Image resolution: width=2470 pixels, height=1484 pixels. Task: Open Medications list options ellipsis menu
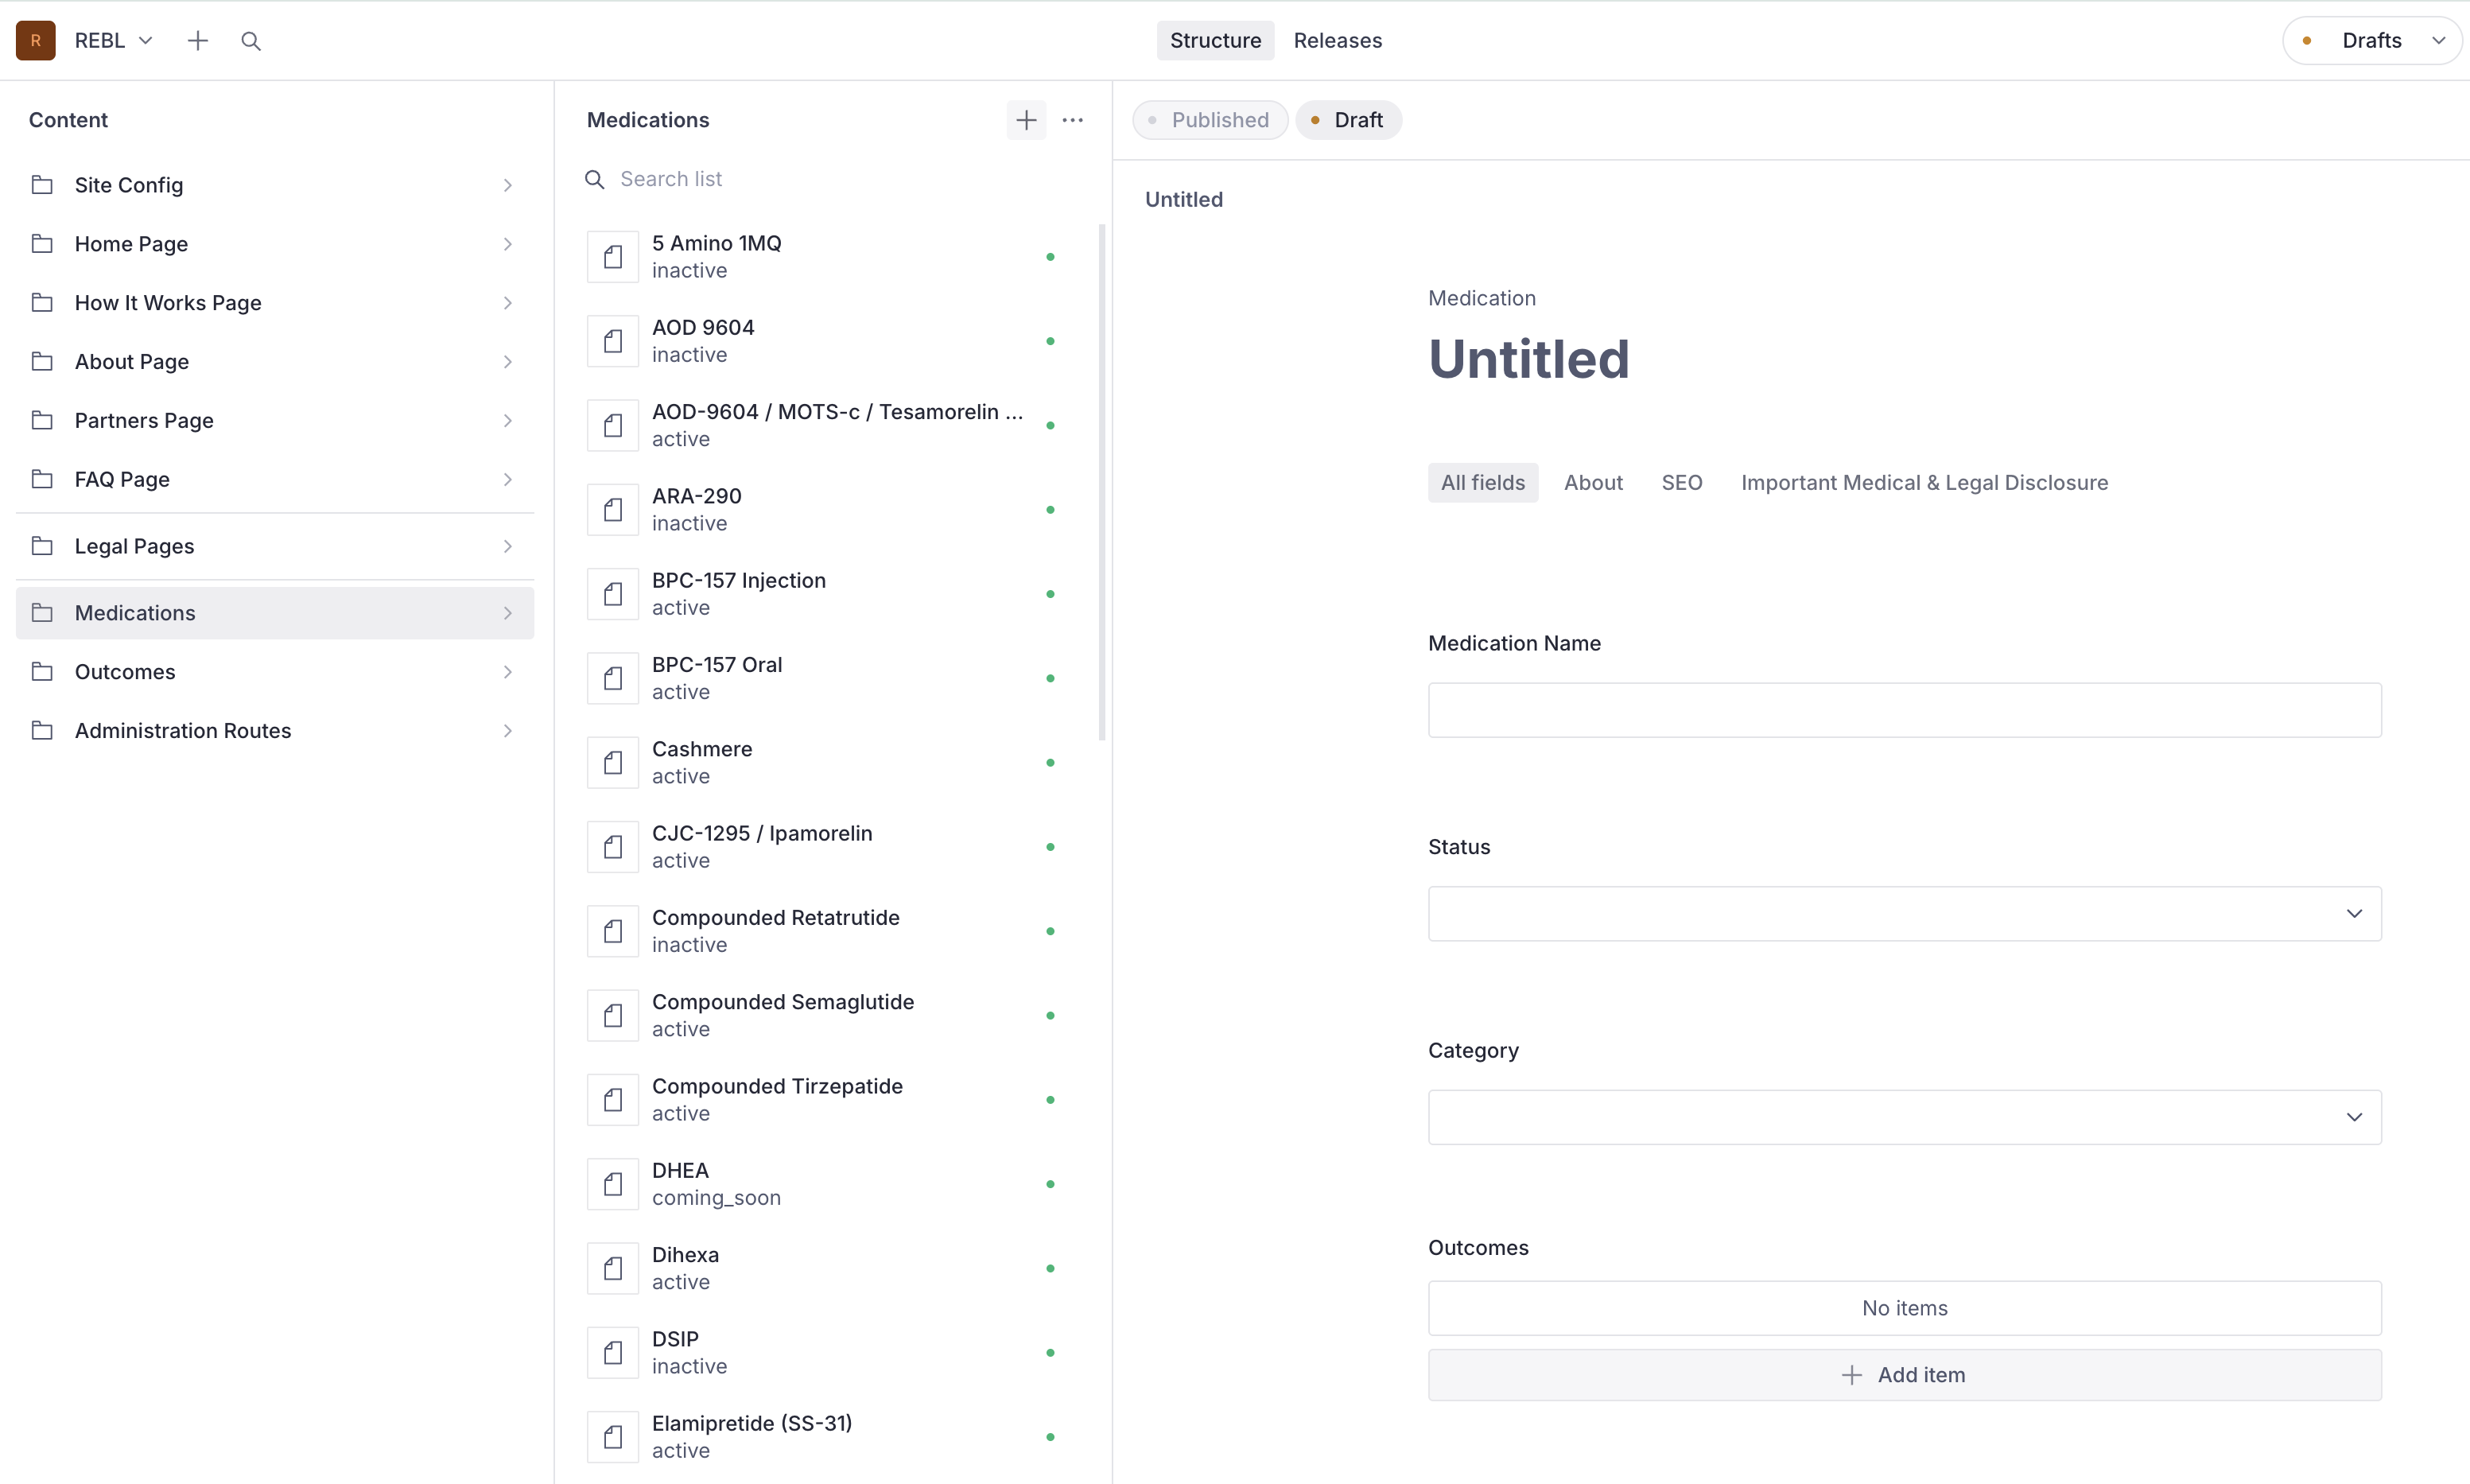[x=1073, y=120]
